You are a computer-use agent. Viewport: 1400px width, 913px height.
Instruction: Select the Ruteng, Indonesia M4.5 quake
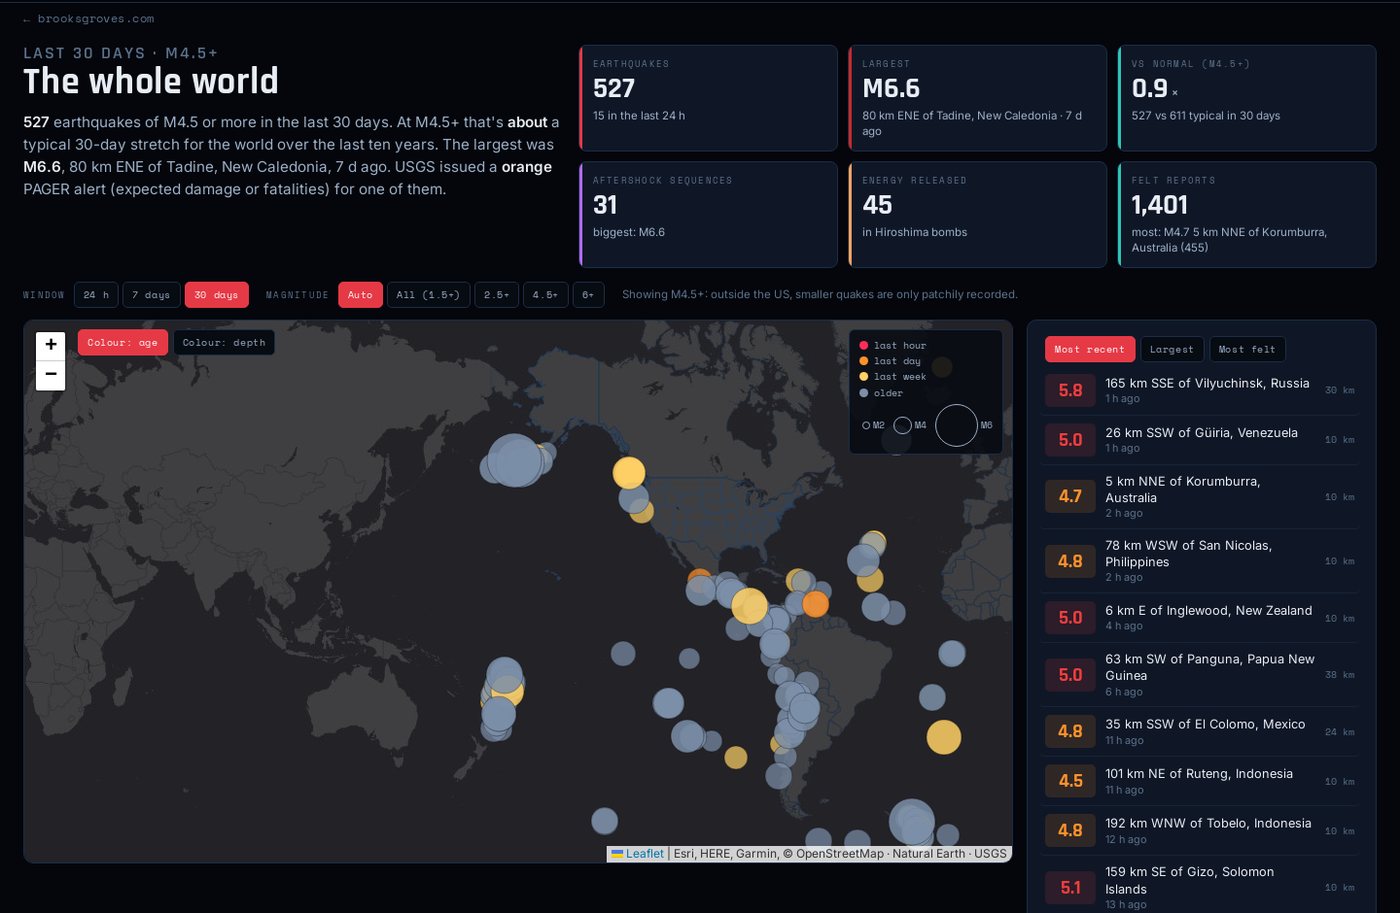1201,781
